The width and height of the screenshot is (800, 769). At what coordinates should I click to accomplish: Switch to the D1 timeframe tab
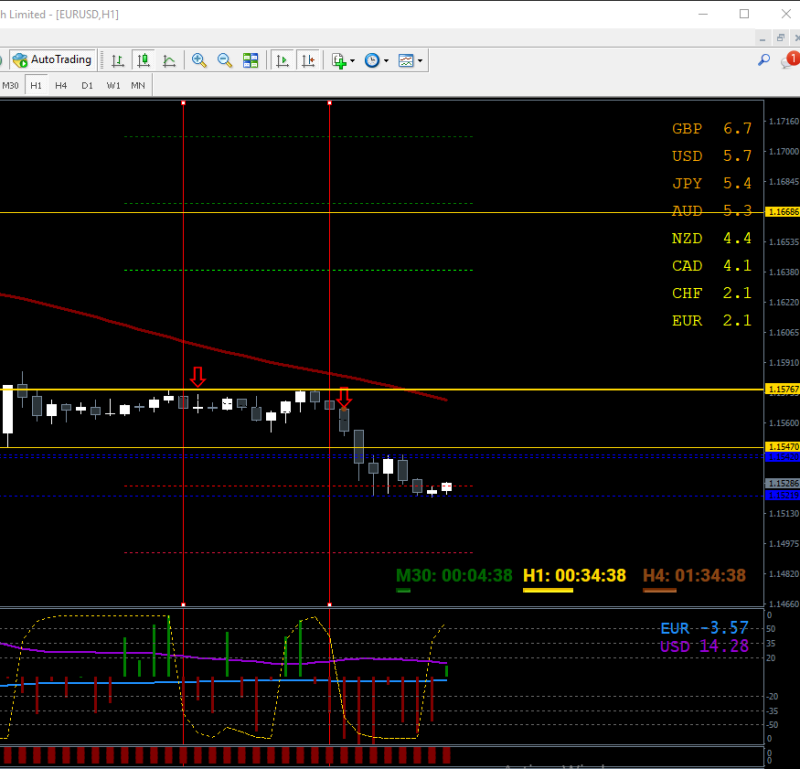coord(87,85)
